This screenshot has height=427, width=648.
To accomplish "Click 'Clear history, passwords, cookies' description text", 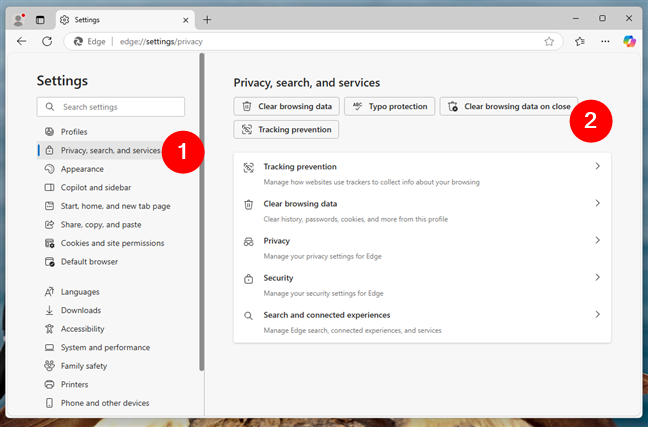I will 355,219.
